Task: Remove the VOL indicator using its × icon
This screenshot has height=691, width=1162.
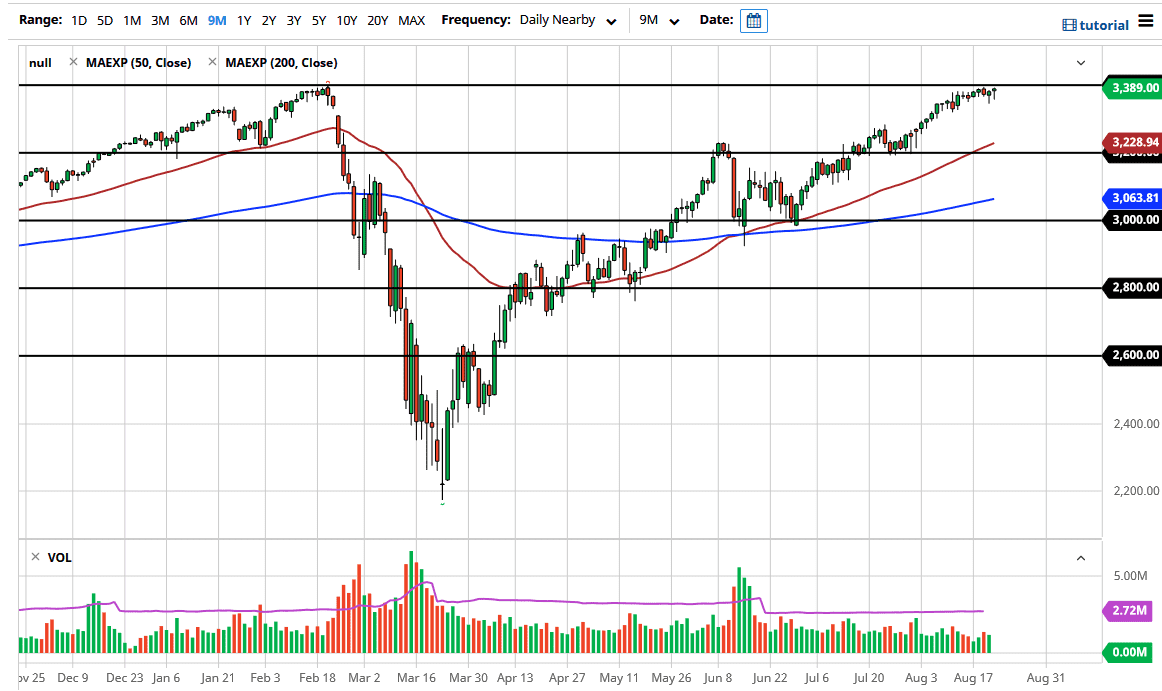Action: click(33, 556)
